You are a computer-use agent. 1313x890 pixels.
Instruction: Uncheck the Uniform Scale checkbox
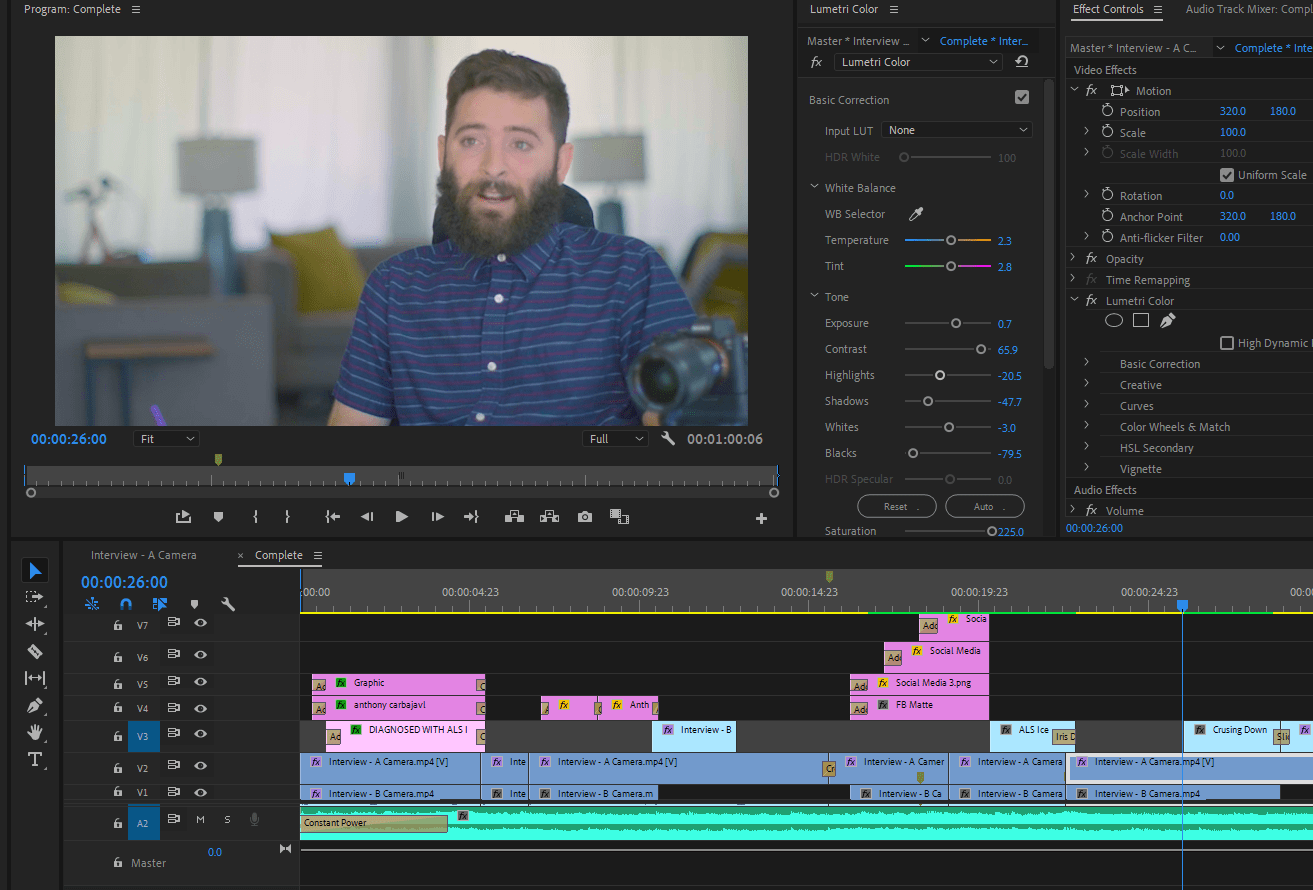point(1227,175)
